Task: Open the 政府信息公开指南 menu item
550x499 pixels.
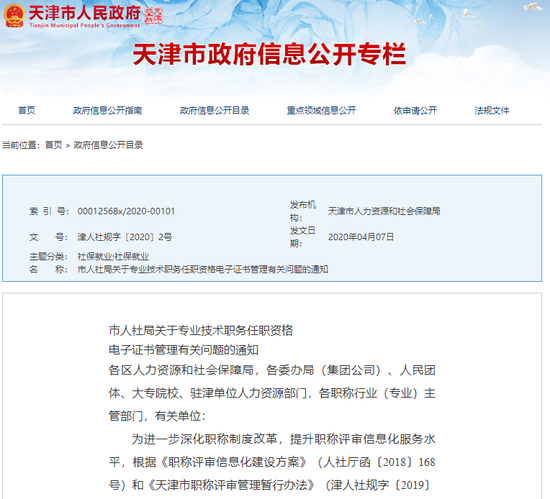Action: coord(107,110)
